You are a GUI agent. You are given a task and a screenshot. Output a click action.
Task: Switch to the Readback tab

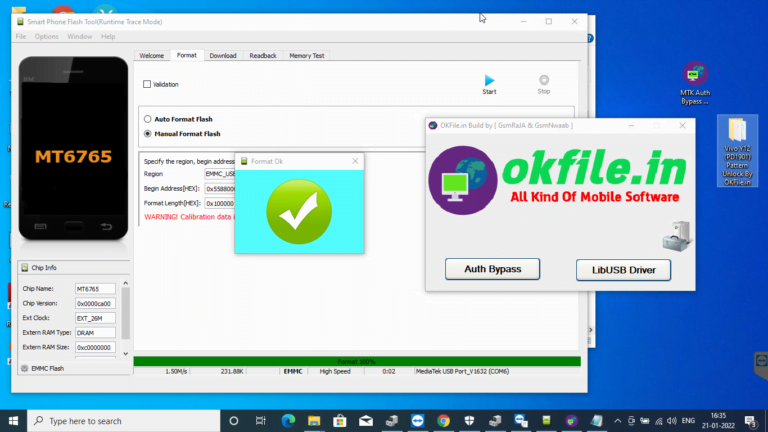point(263,56)
